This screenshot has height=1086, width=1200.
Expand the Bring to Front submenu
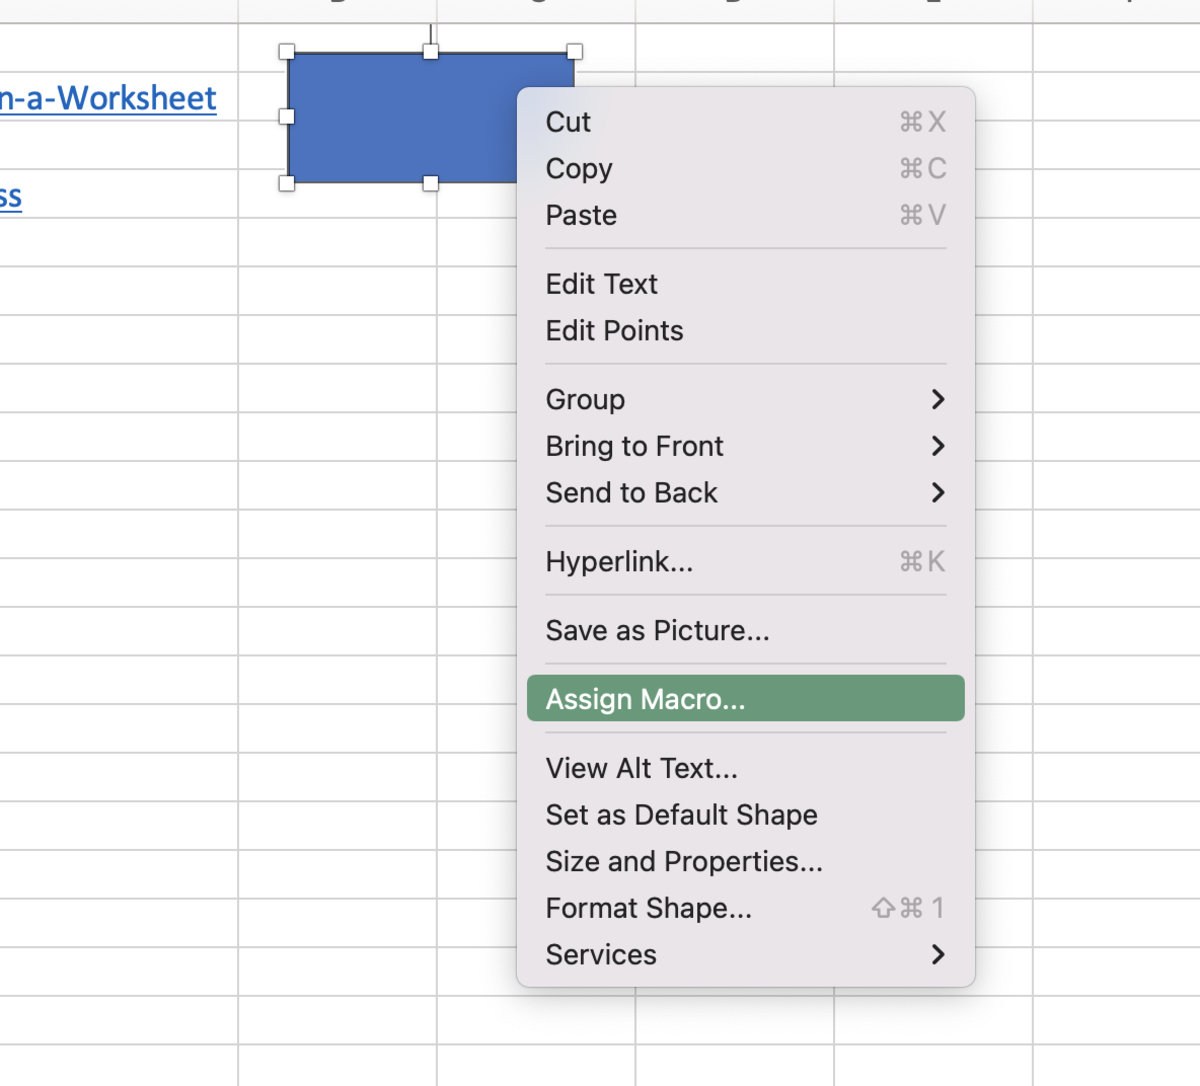(745, 446)
